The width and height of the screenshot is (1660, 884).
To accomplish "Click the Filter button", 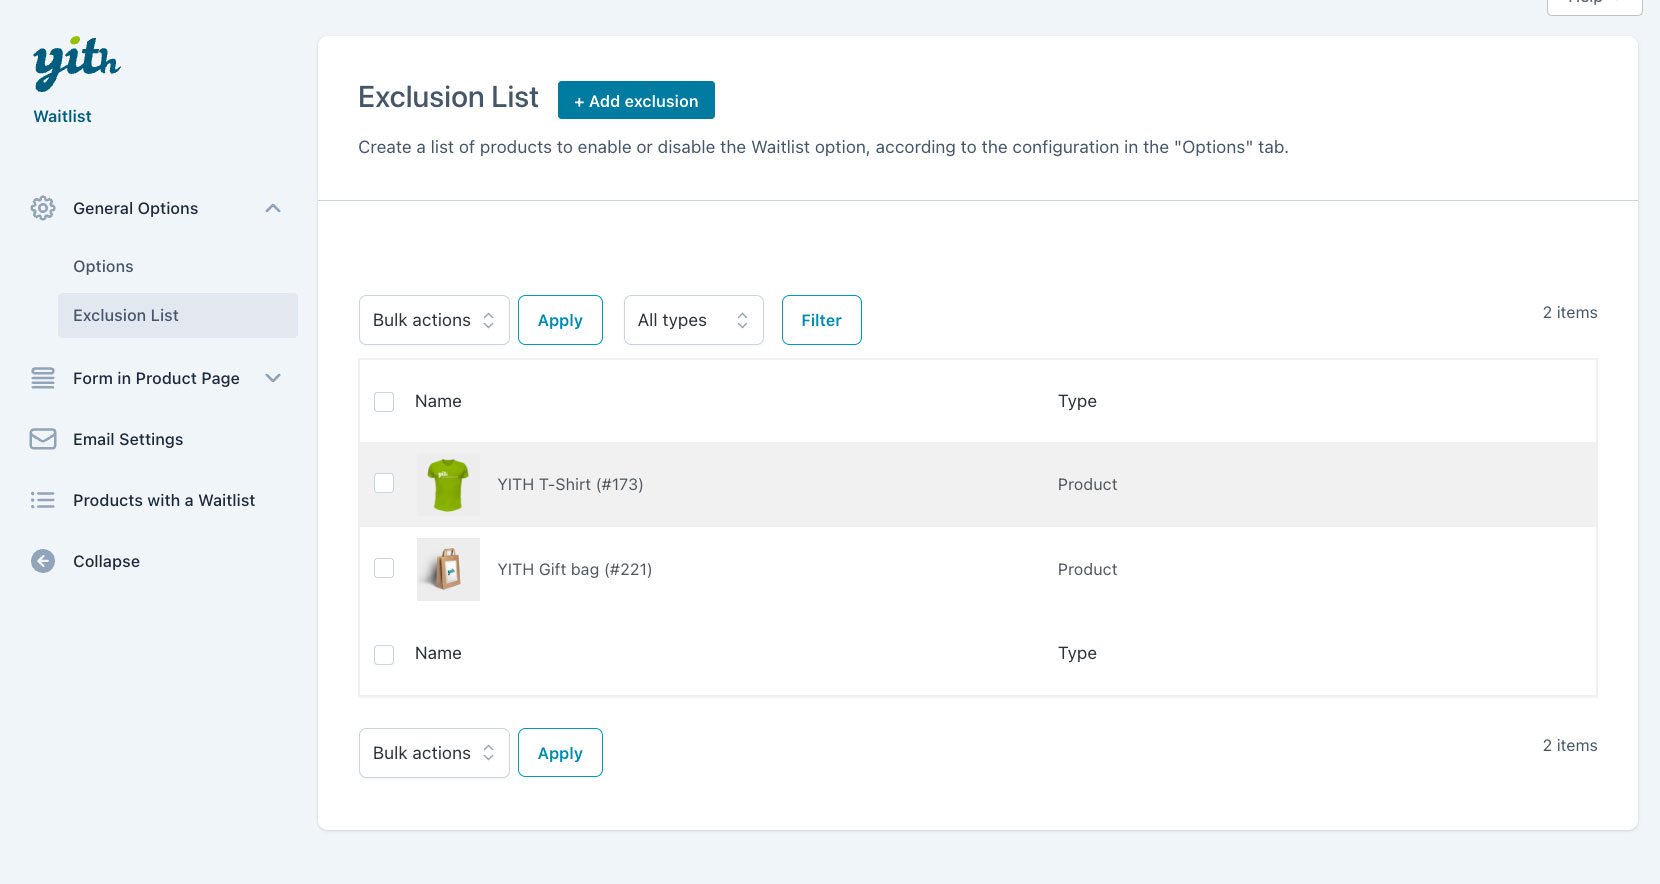I will (x=821, y=320).
